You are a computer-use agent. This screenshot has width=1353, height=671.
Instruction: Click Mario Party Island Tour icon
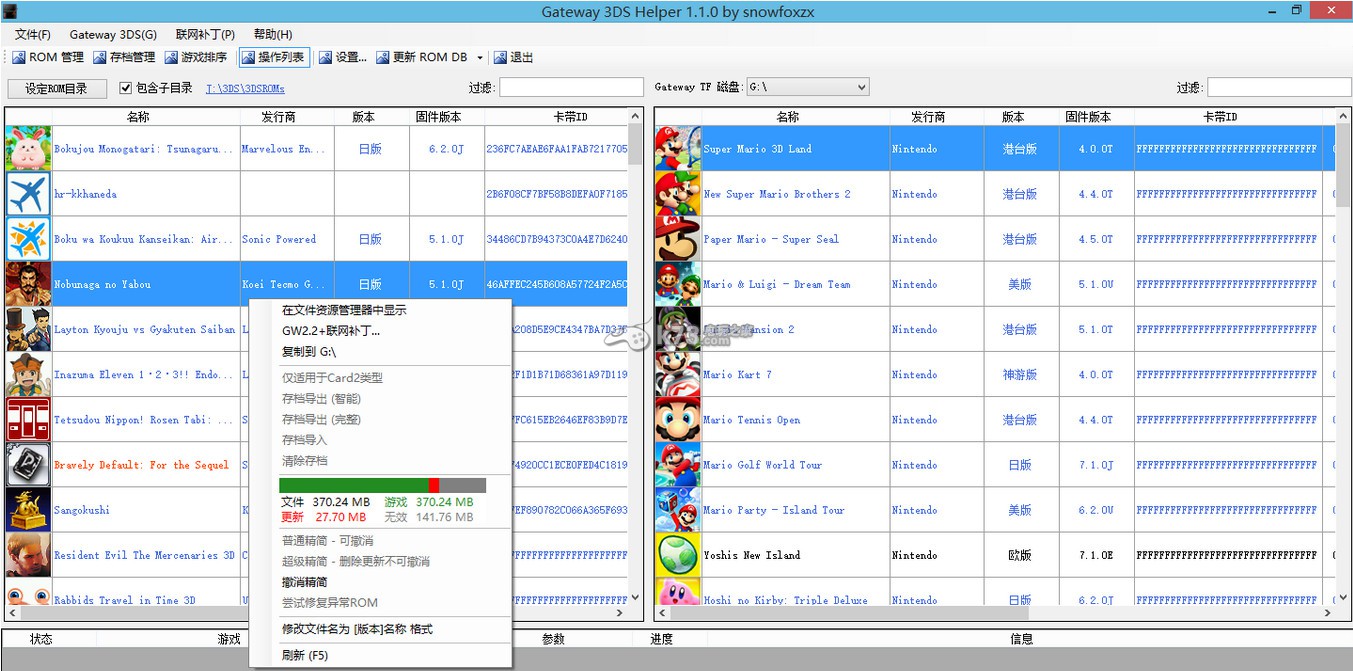pos(678,510)
